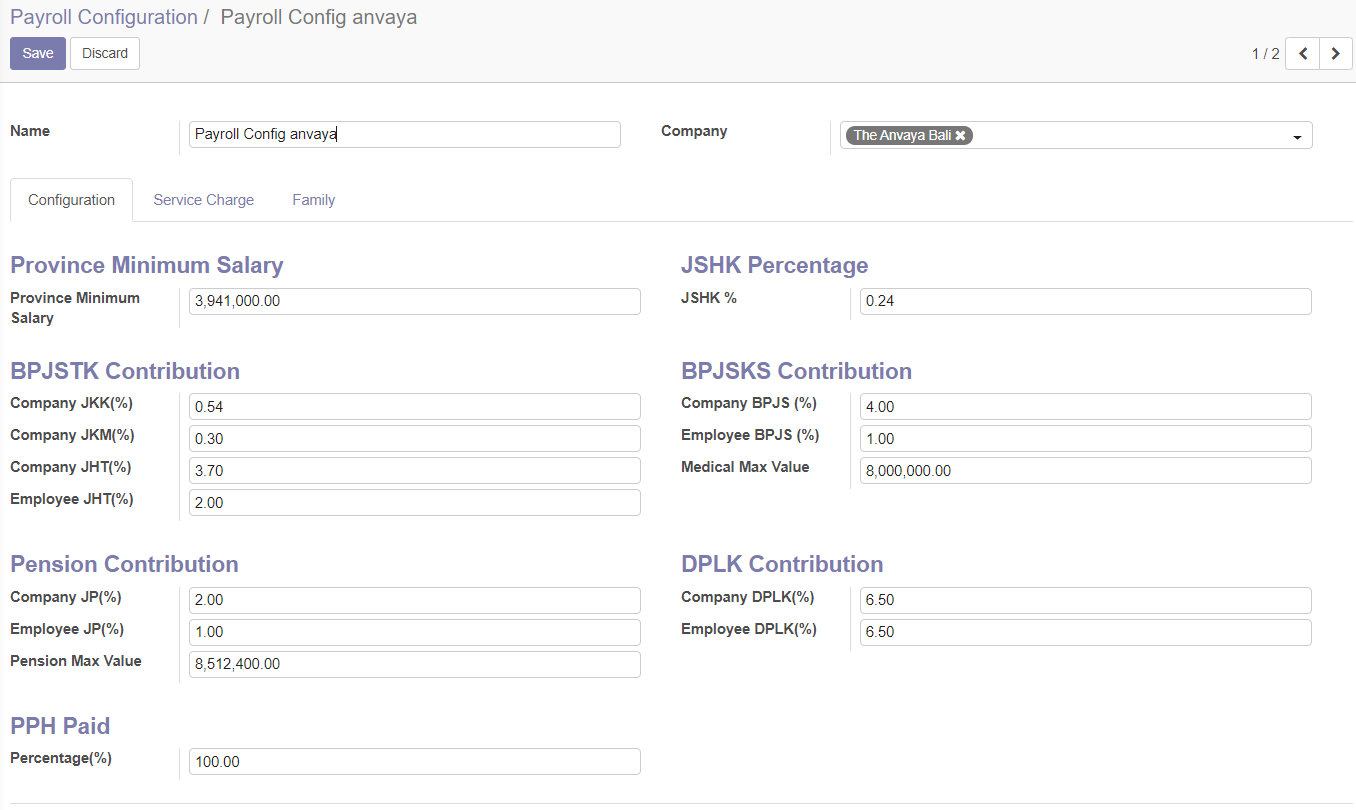This screenshot has width=1356, height=810.
Task: Click the BPJSTK Contribution heading
Action: pyautogui.click(x=125, y=371)
